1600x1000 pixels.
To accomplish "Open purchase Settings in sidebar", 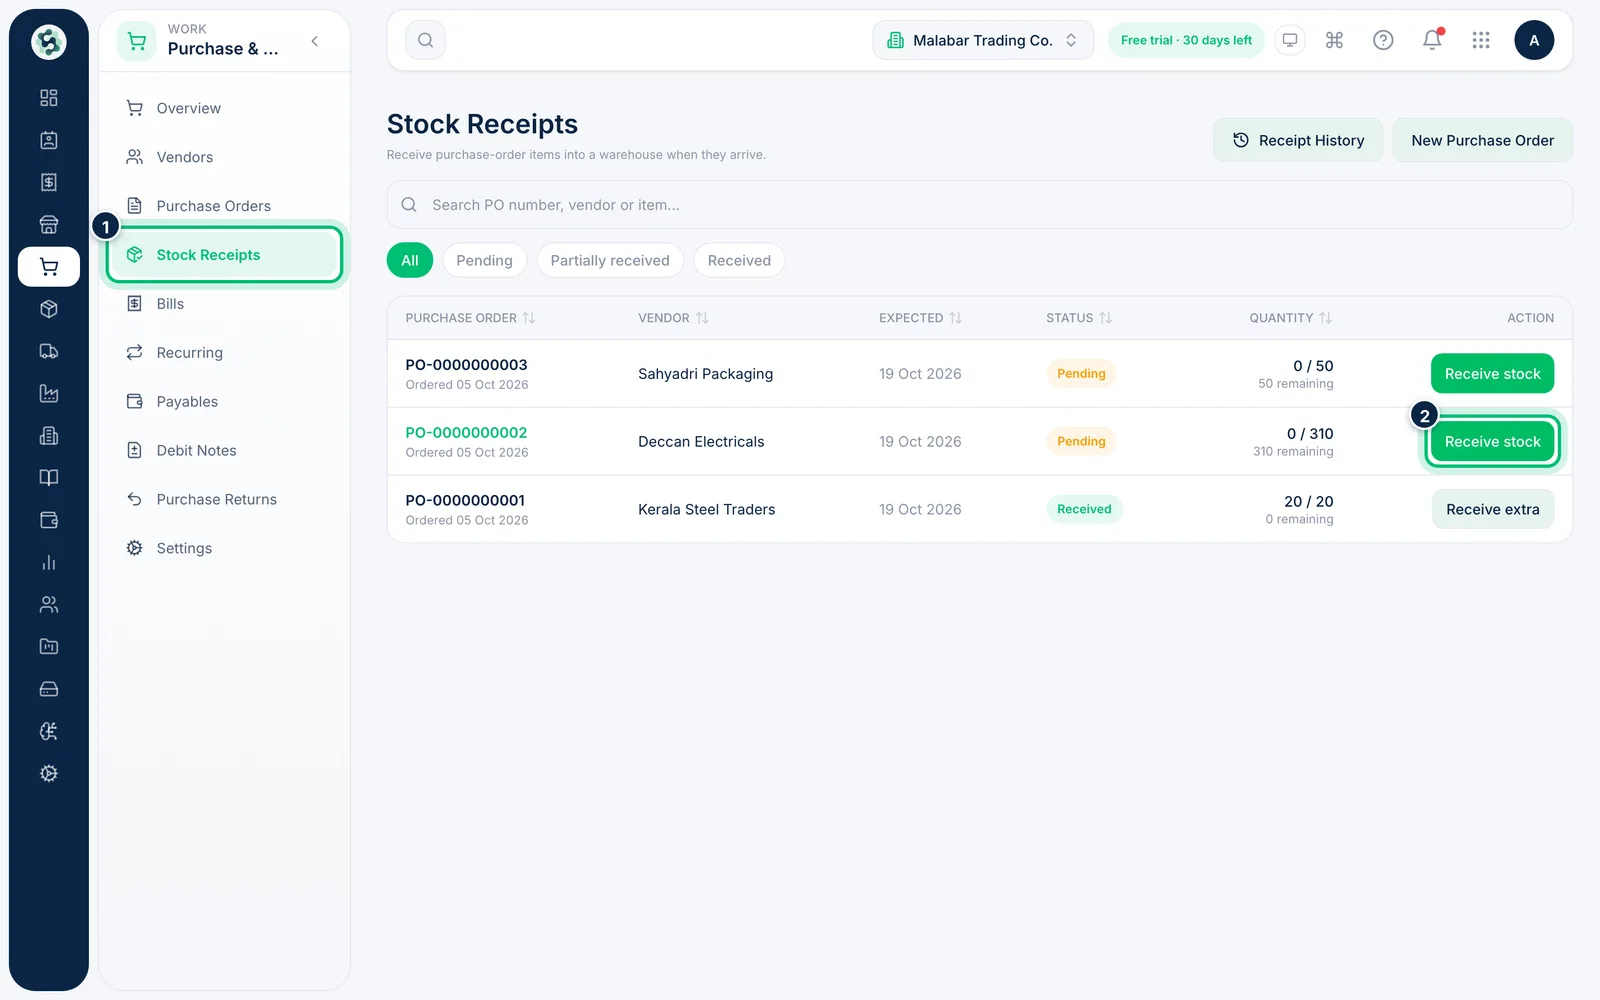I will click(225, 549).
